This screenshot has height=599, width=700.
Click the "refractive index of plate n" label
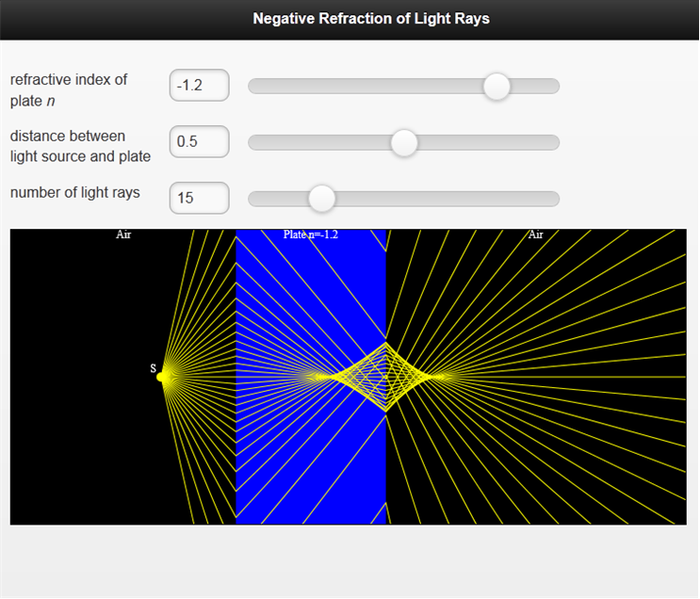click(69, 87)
